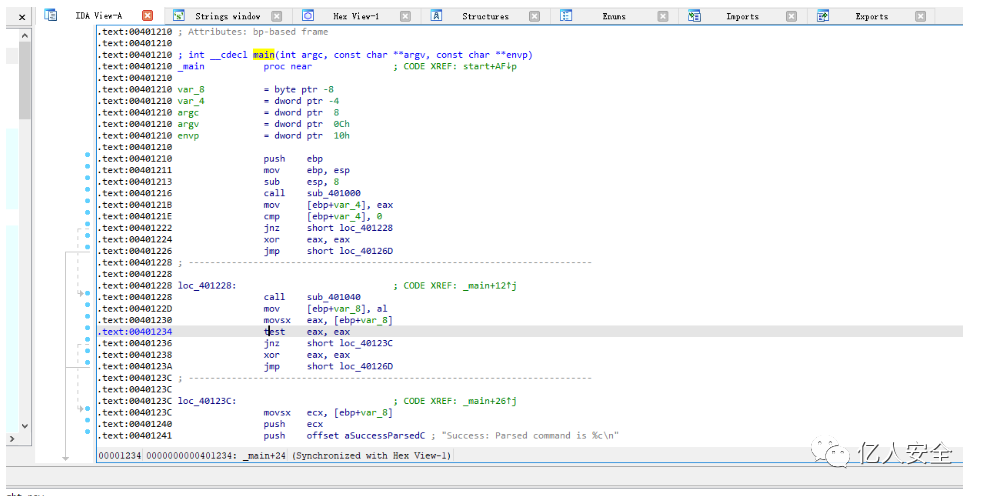Screen dimensions: 984x496
Task: Select the var_4 variable definition
Action: (191, 101)
